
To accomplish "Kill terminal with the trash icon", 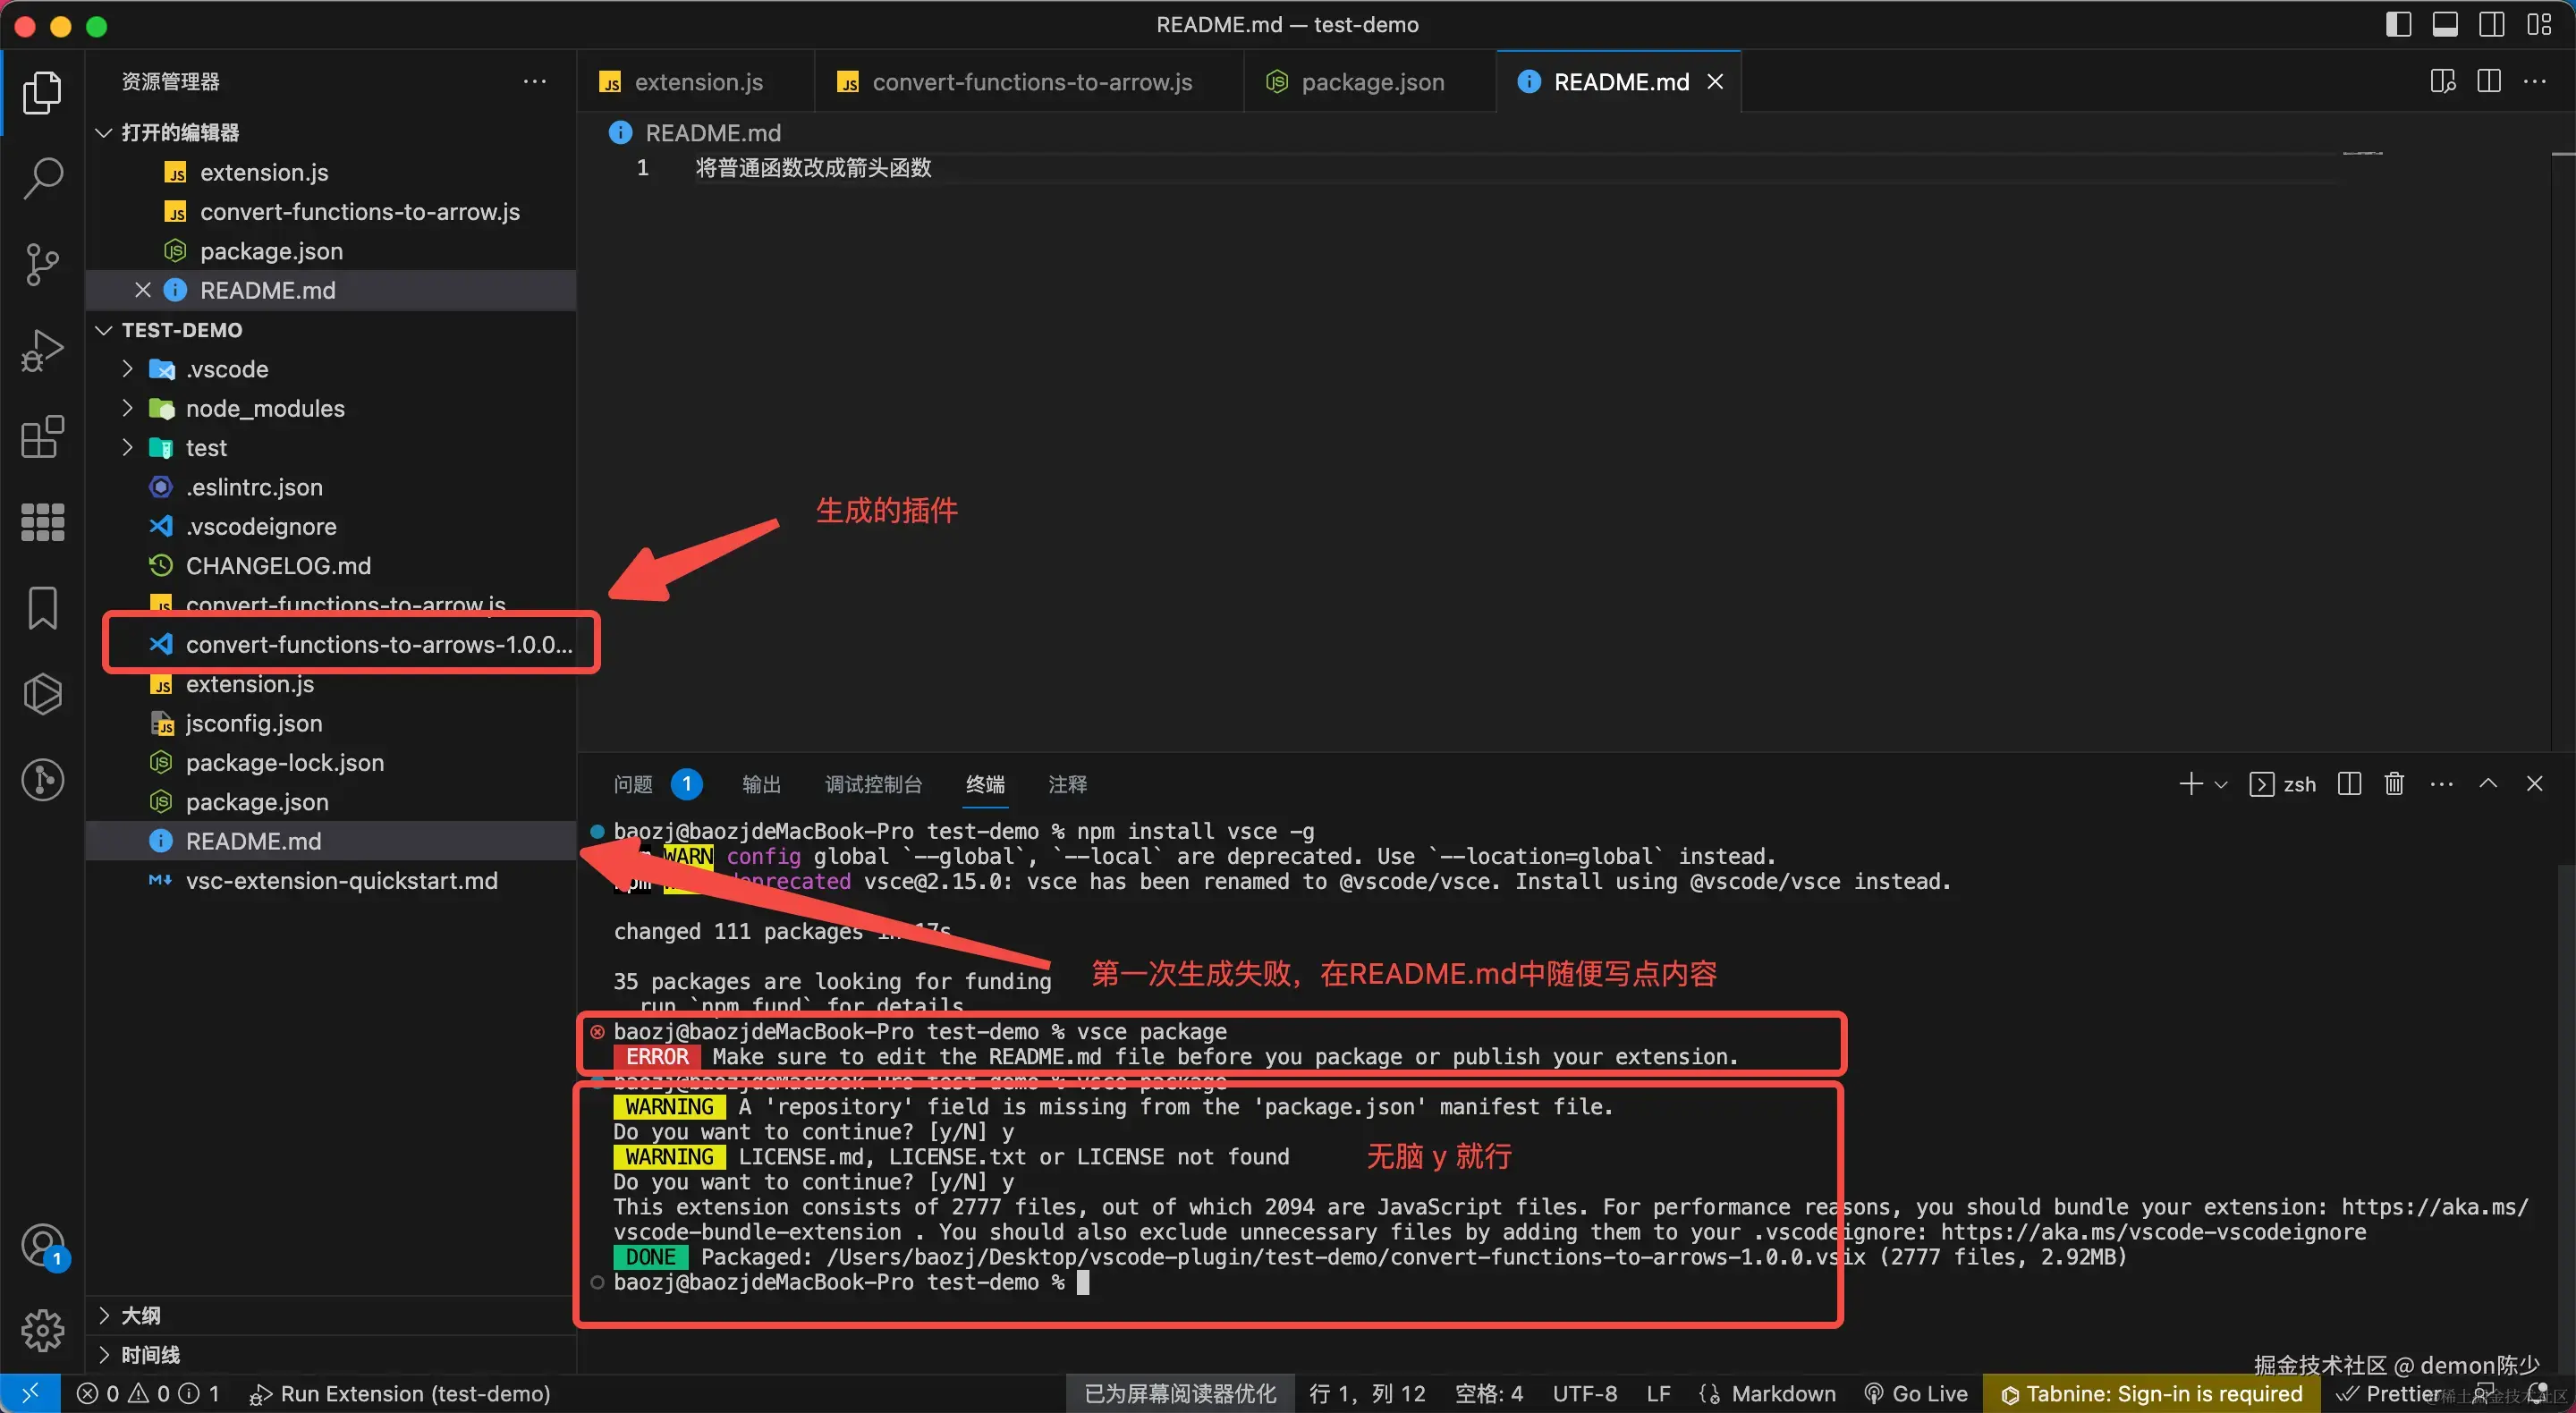I will pyautogui.click(x=2394, y=784).
